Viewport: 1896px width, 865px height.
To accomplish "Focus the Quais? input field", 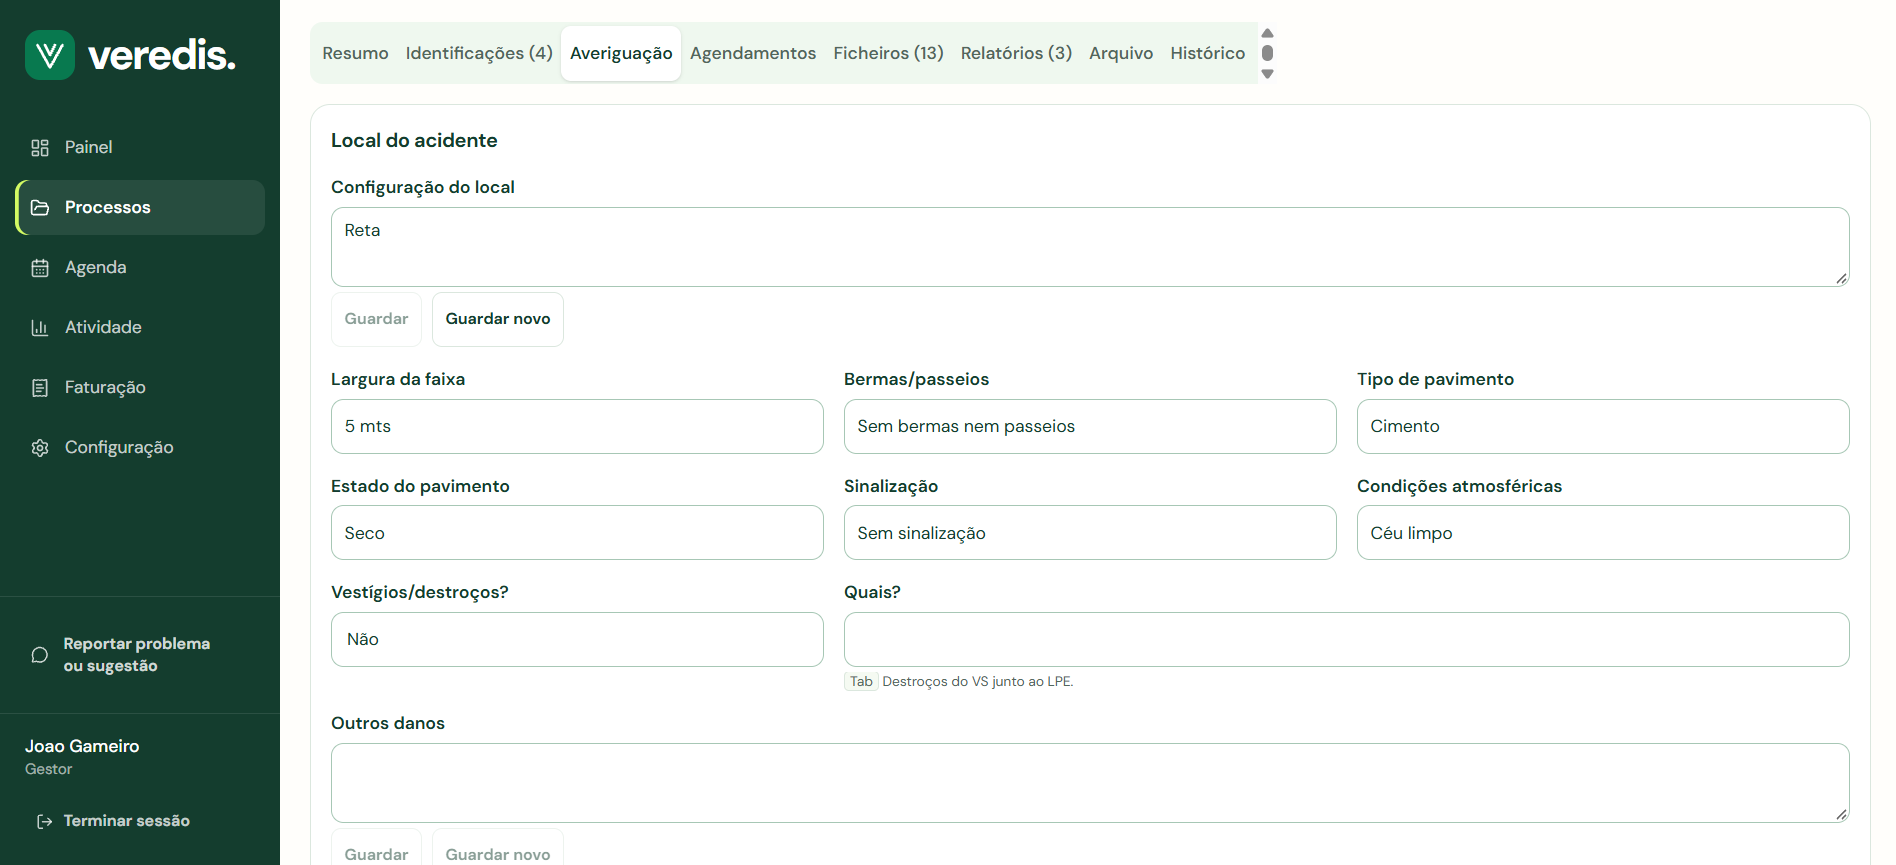I will click(1346, 640).
